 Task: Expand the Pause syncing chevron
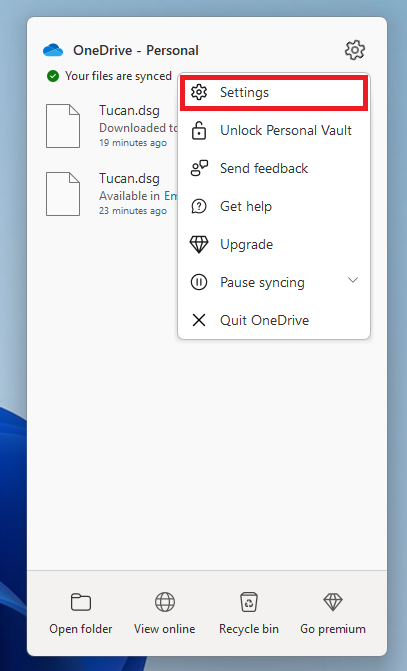coord(353,280)
